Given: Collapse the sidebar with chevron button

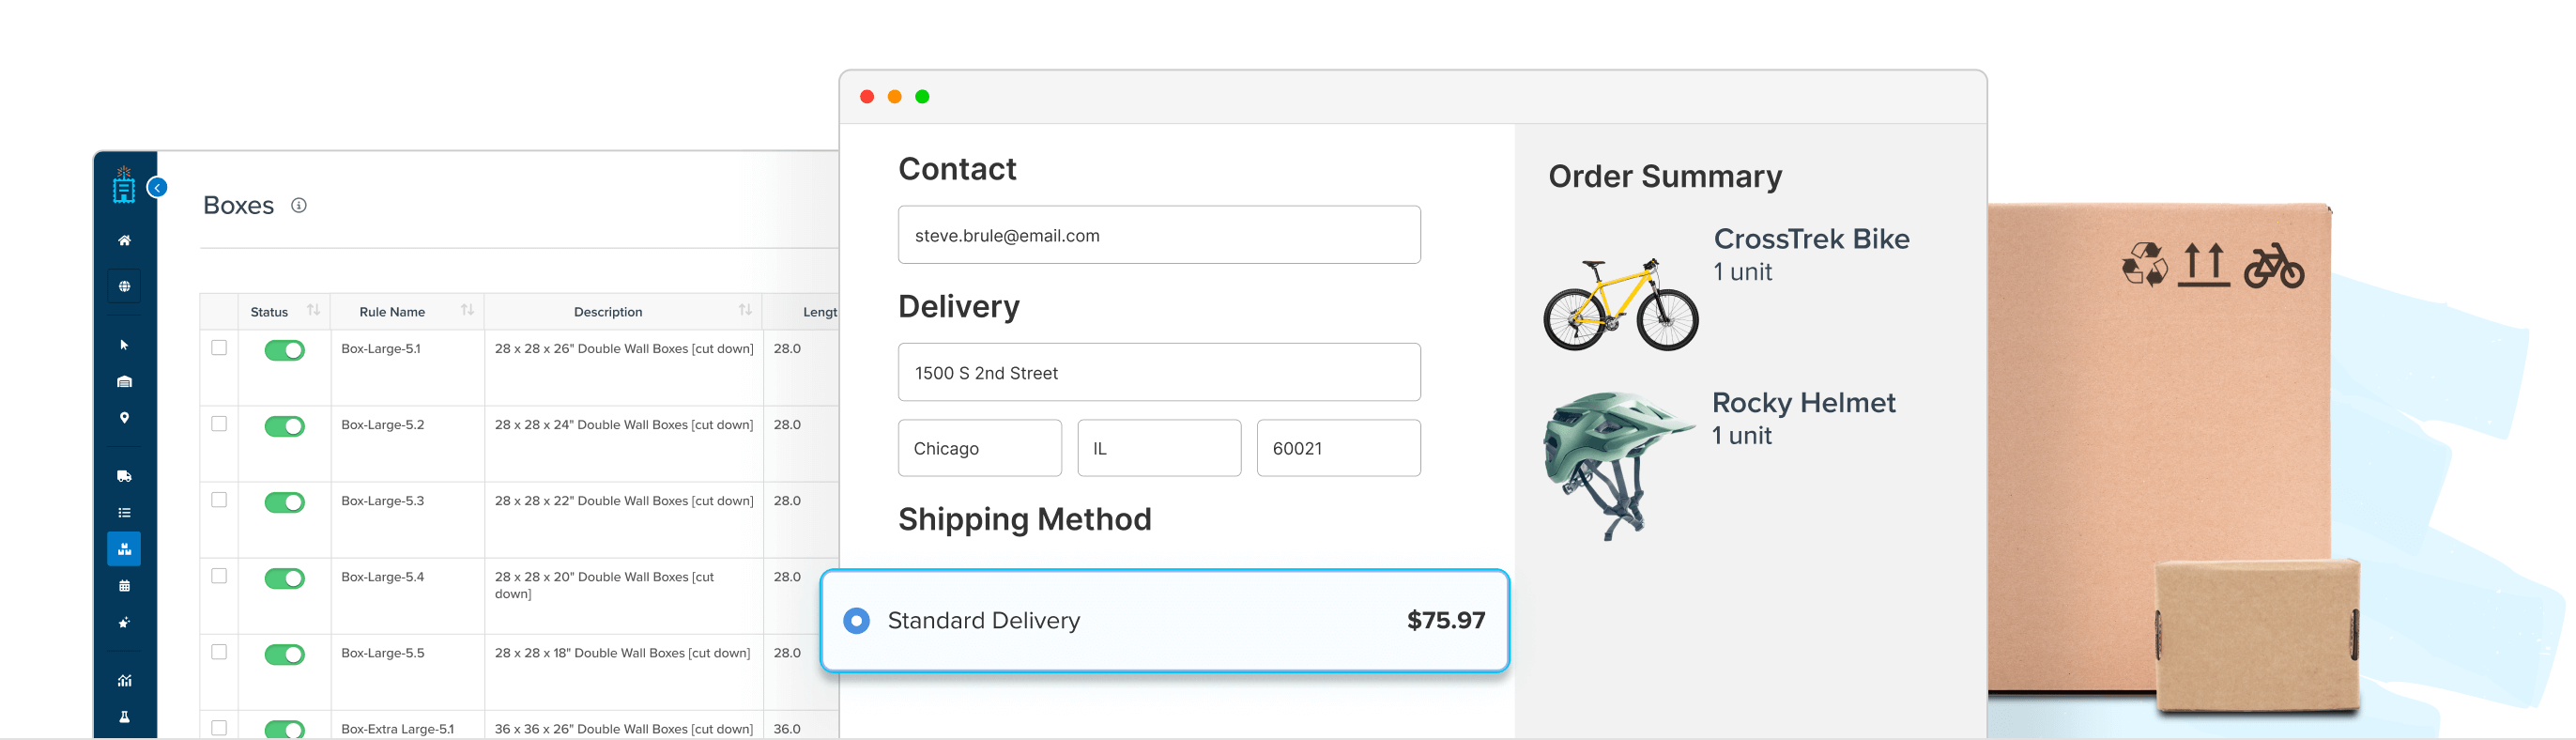Looking at the screenshot, I should [x=157, y=187].
